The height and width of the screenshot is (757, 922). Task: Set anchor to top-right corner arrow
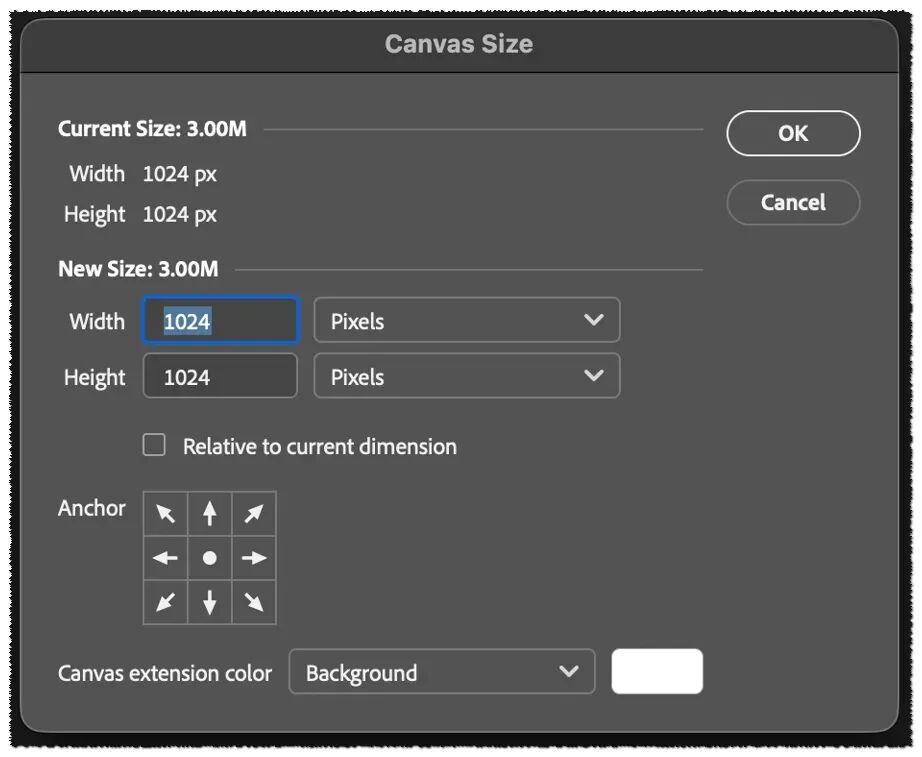pos(254,513)
